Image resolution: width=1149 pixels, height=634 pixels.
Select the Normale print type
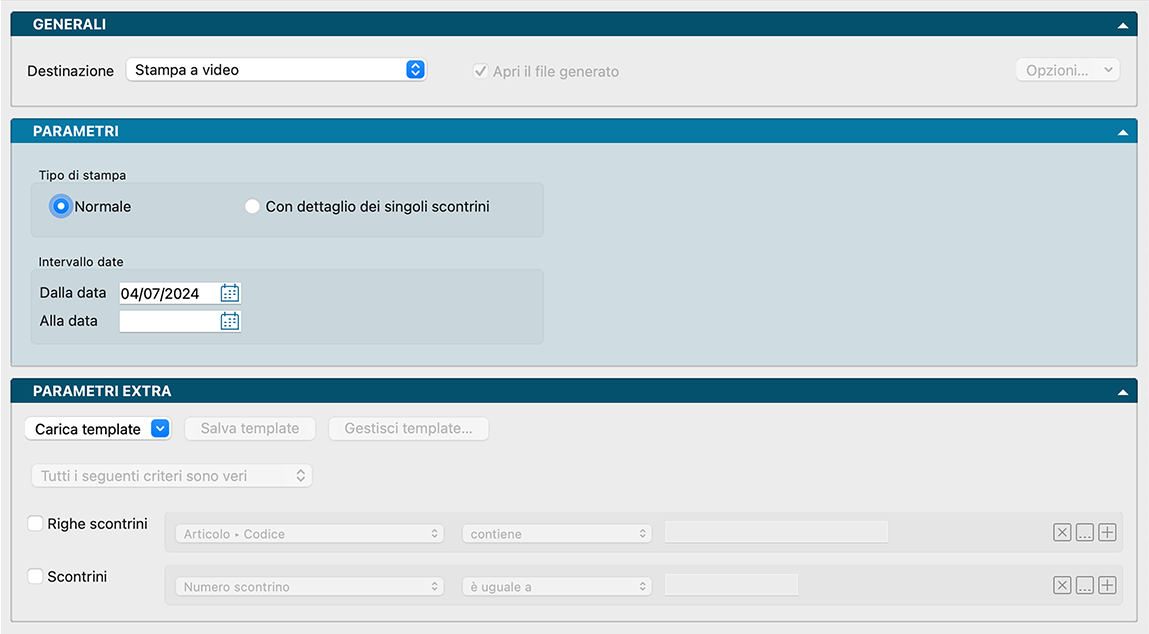[62, 206]
